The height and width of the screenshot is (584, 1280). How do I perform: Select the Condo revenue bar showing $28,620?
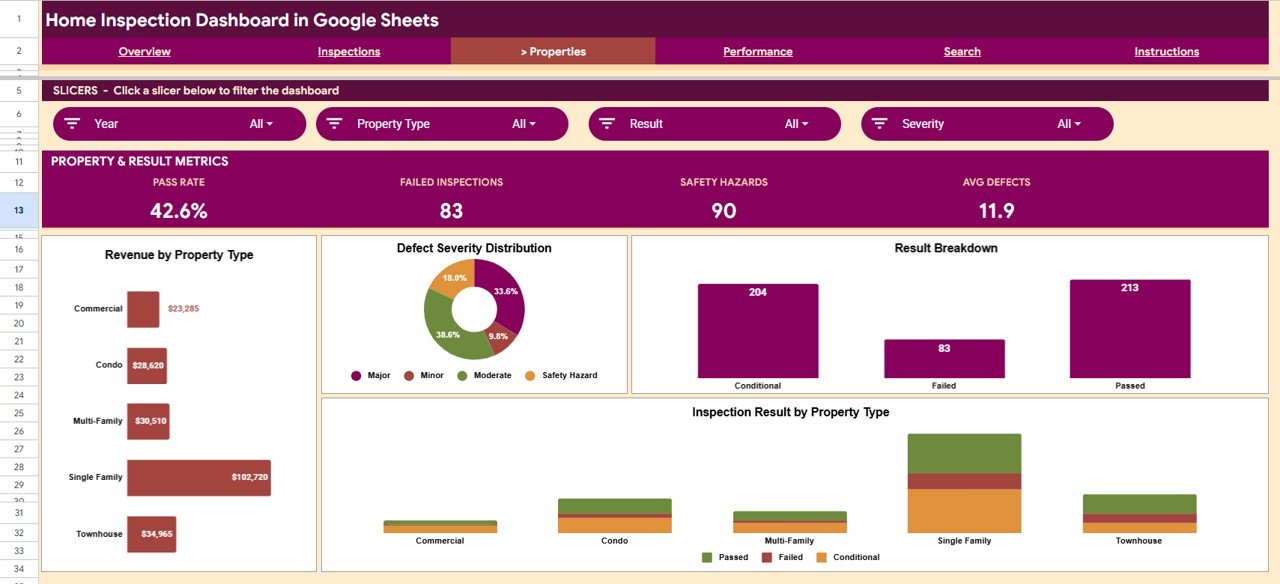[x=147, y=365]
